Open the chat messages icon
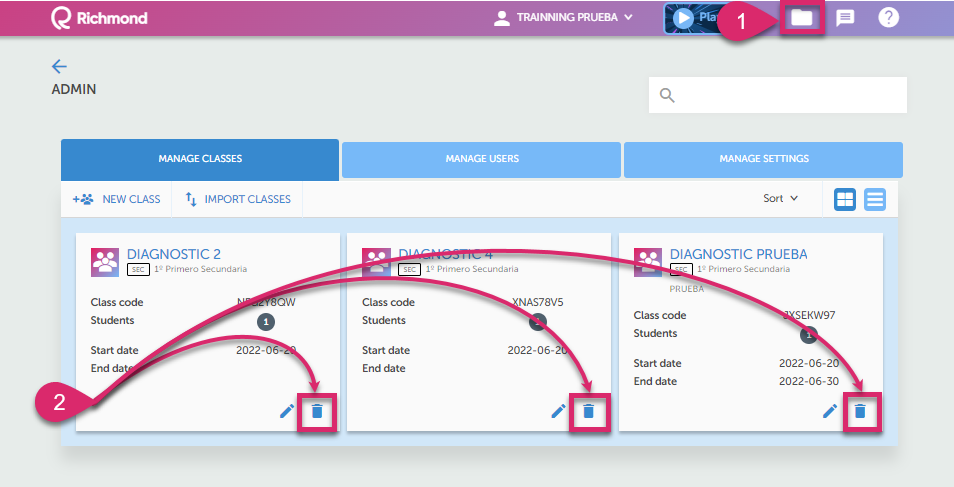 [x=845, y=18]
